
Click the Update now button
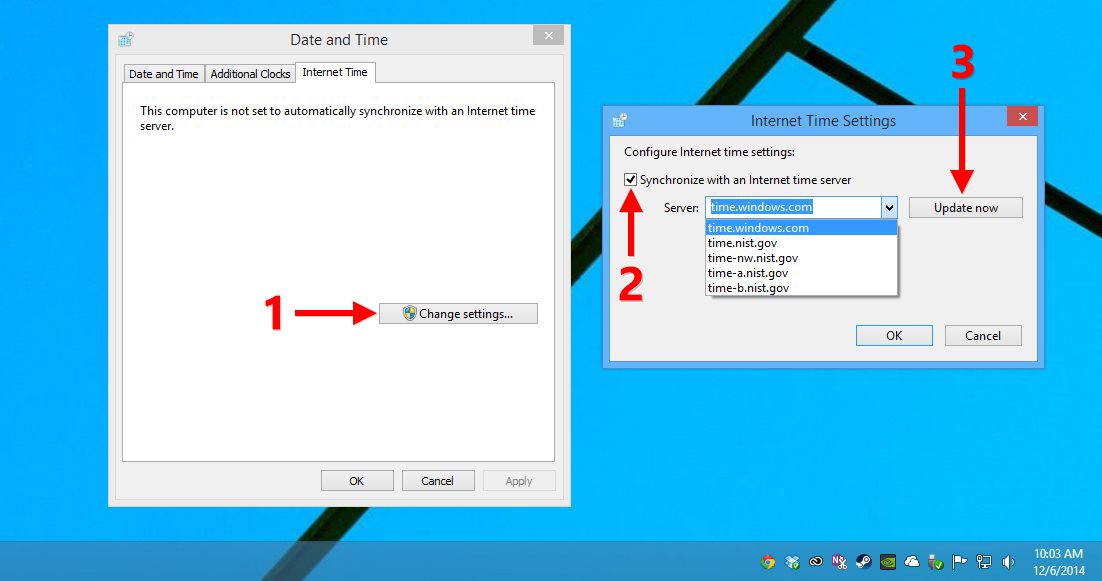click(966, 207)
